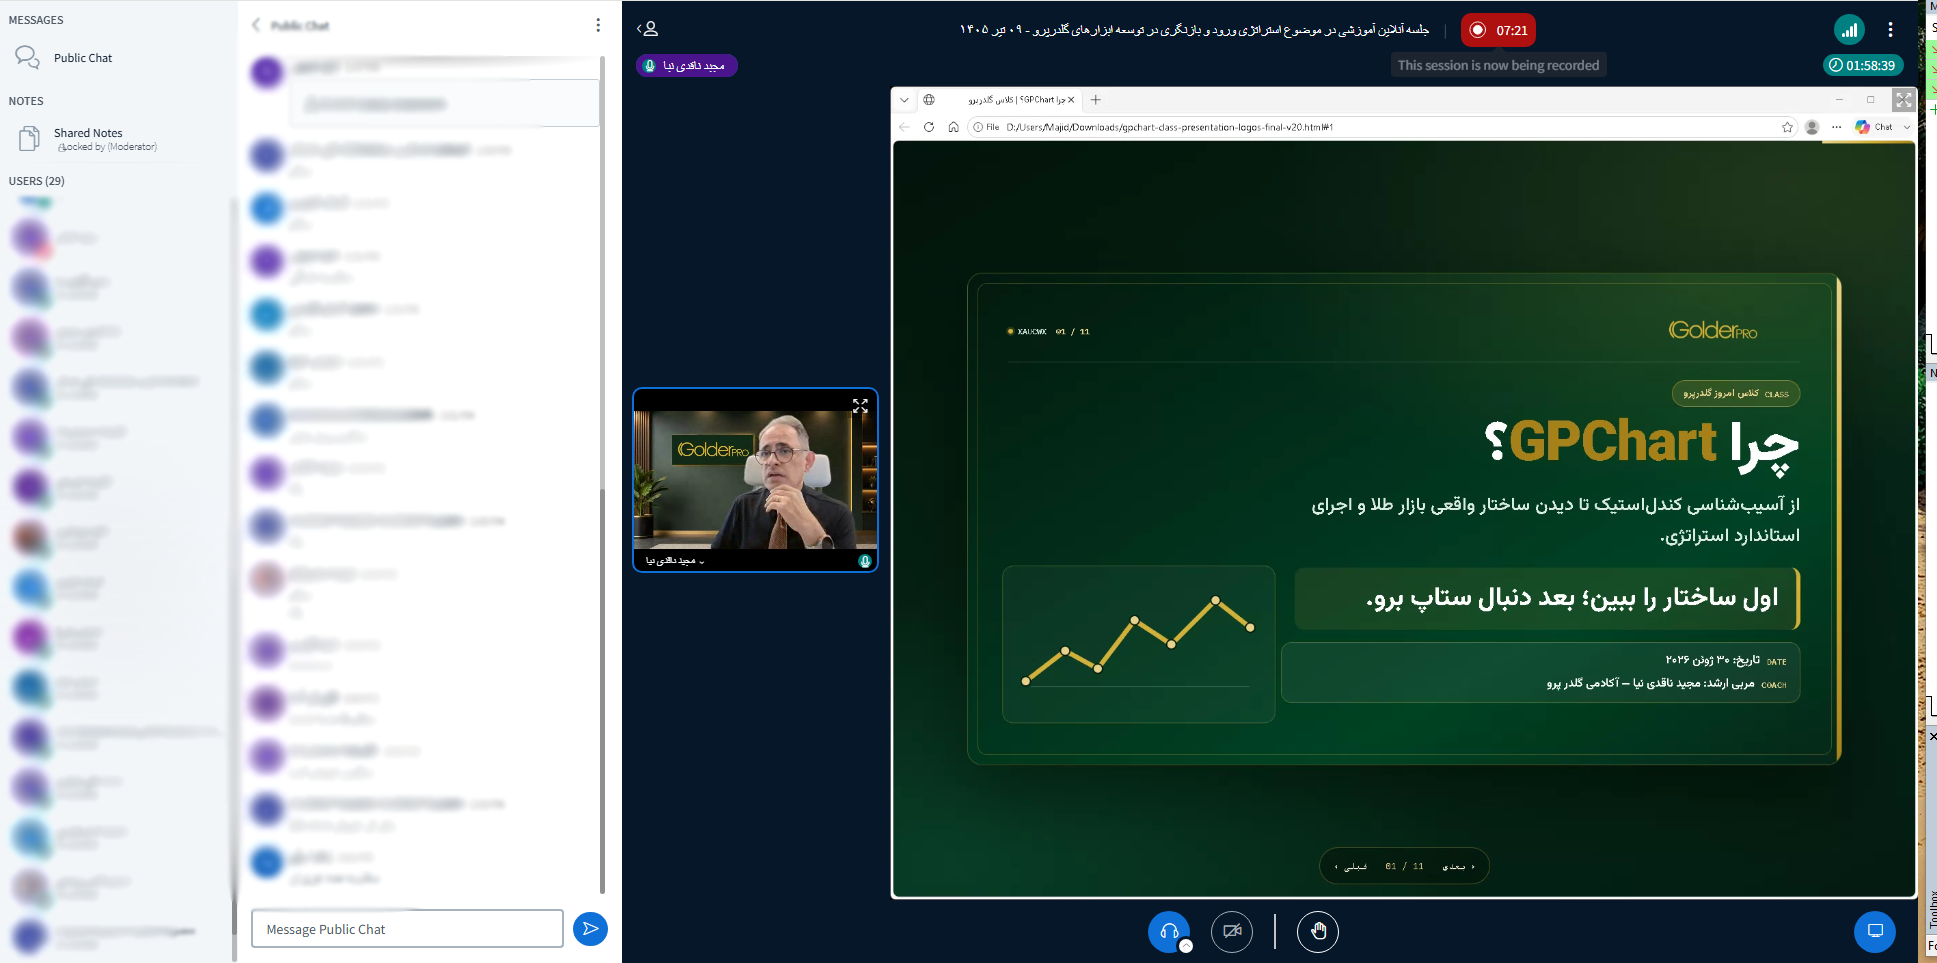Click the send message arrow button
This screenshot has height=963, width=1937.
coord(590,929)
